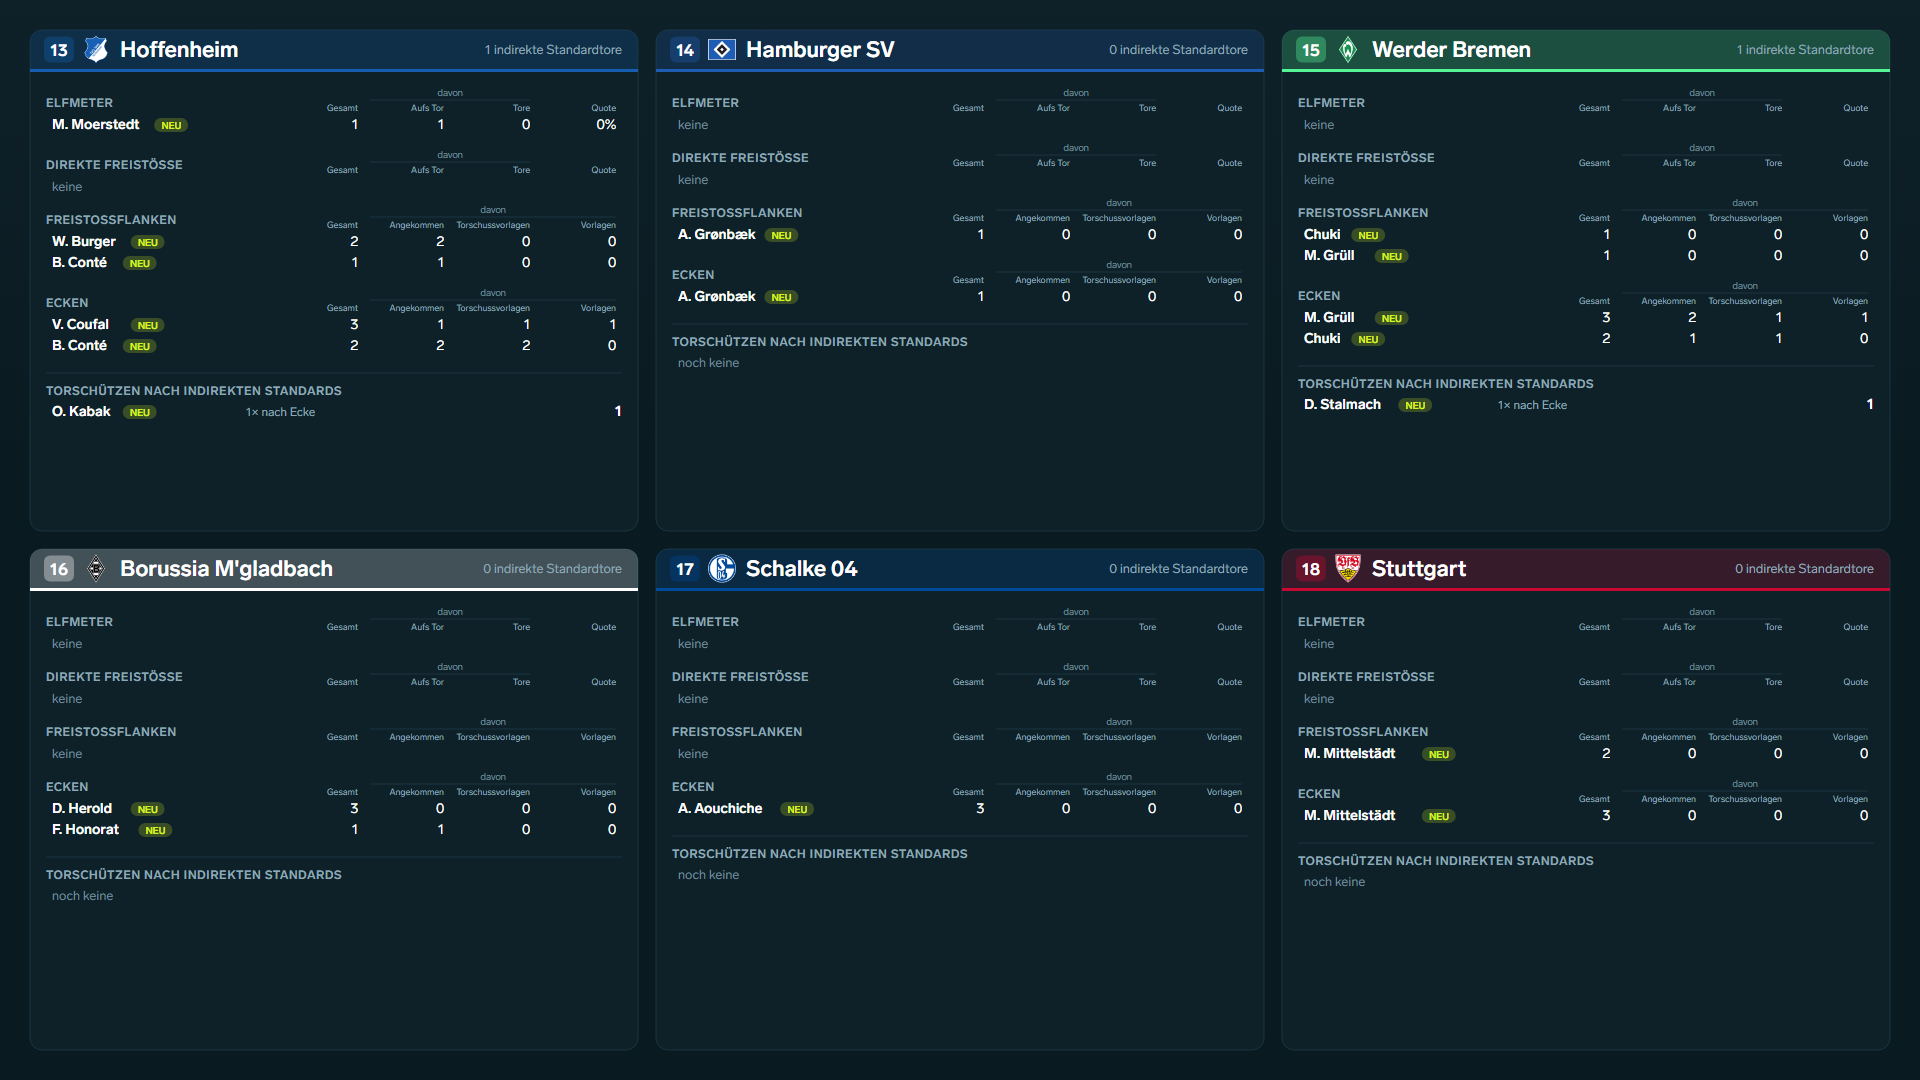Open the Stuttgart team title

(1419, 569)
